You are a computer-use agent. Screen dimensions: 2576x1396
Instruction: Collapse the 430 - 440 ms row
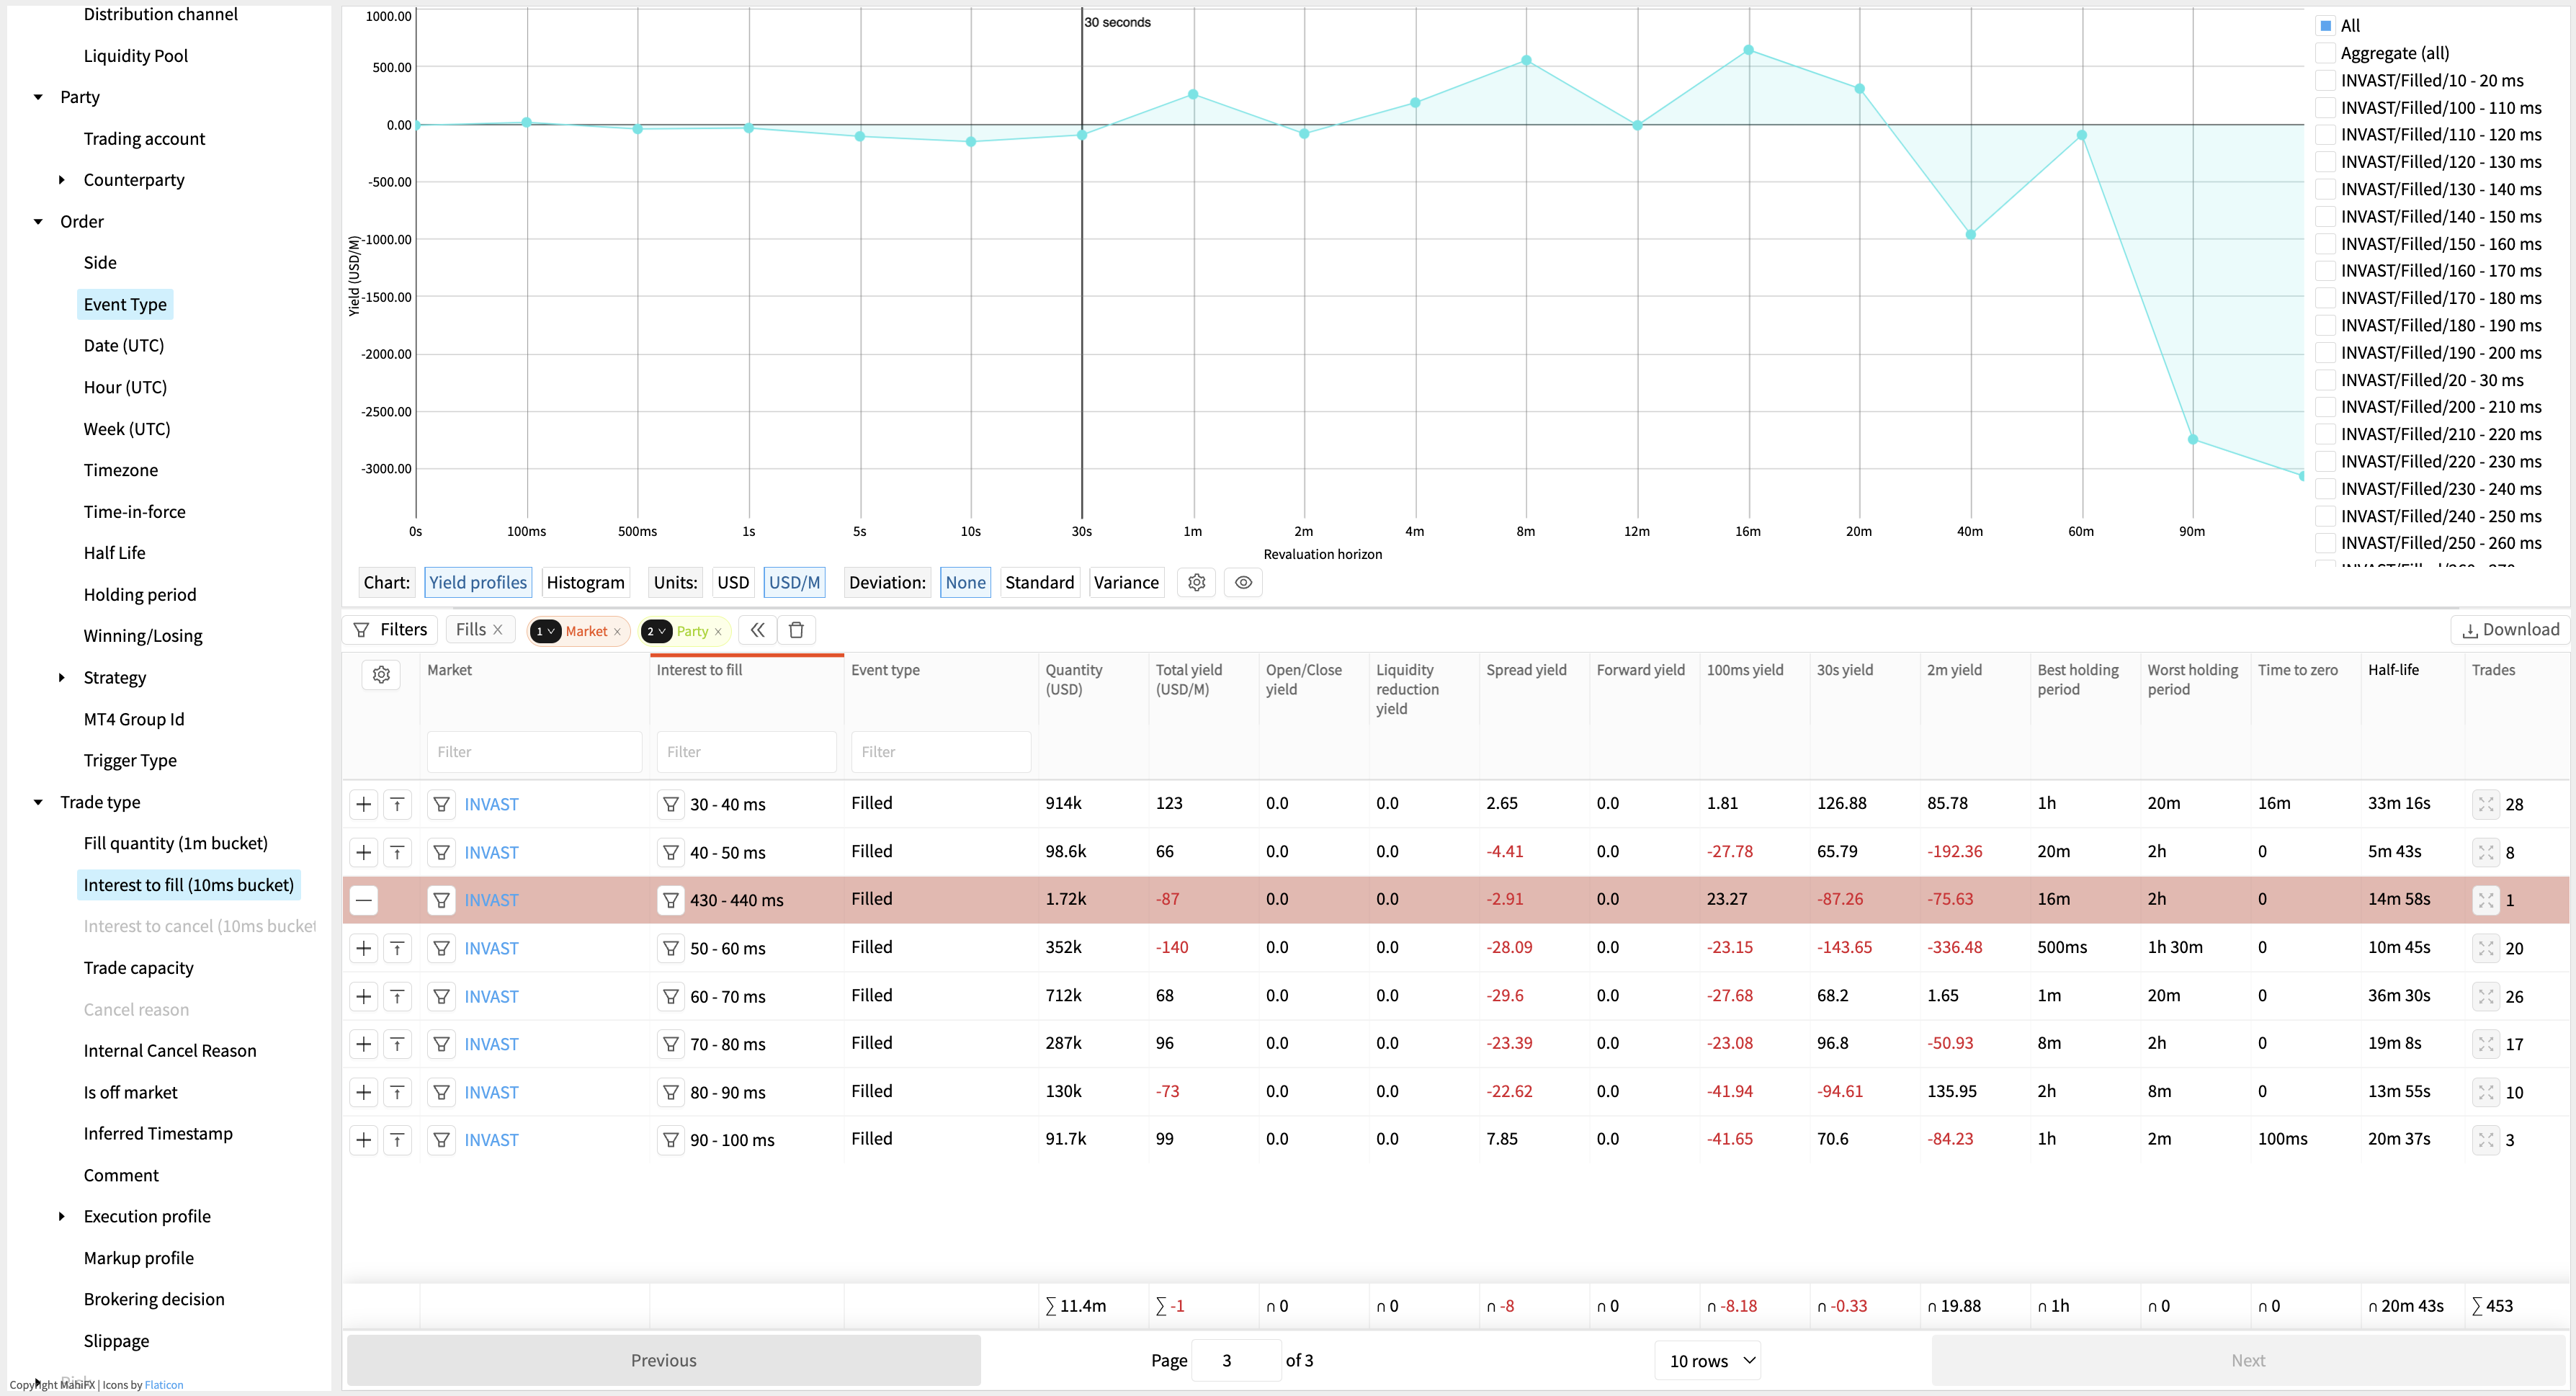pos(364,900)
